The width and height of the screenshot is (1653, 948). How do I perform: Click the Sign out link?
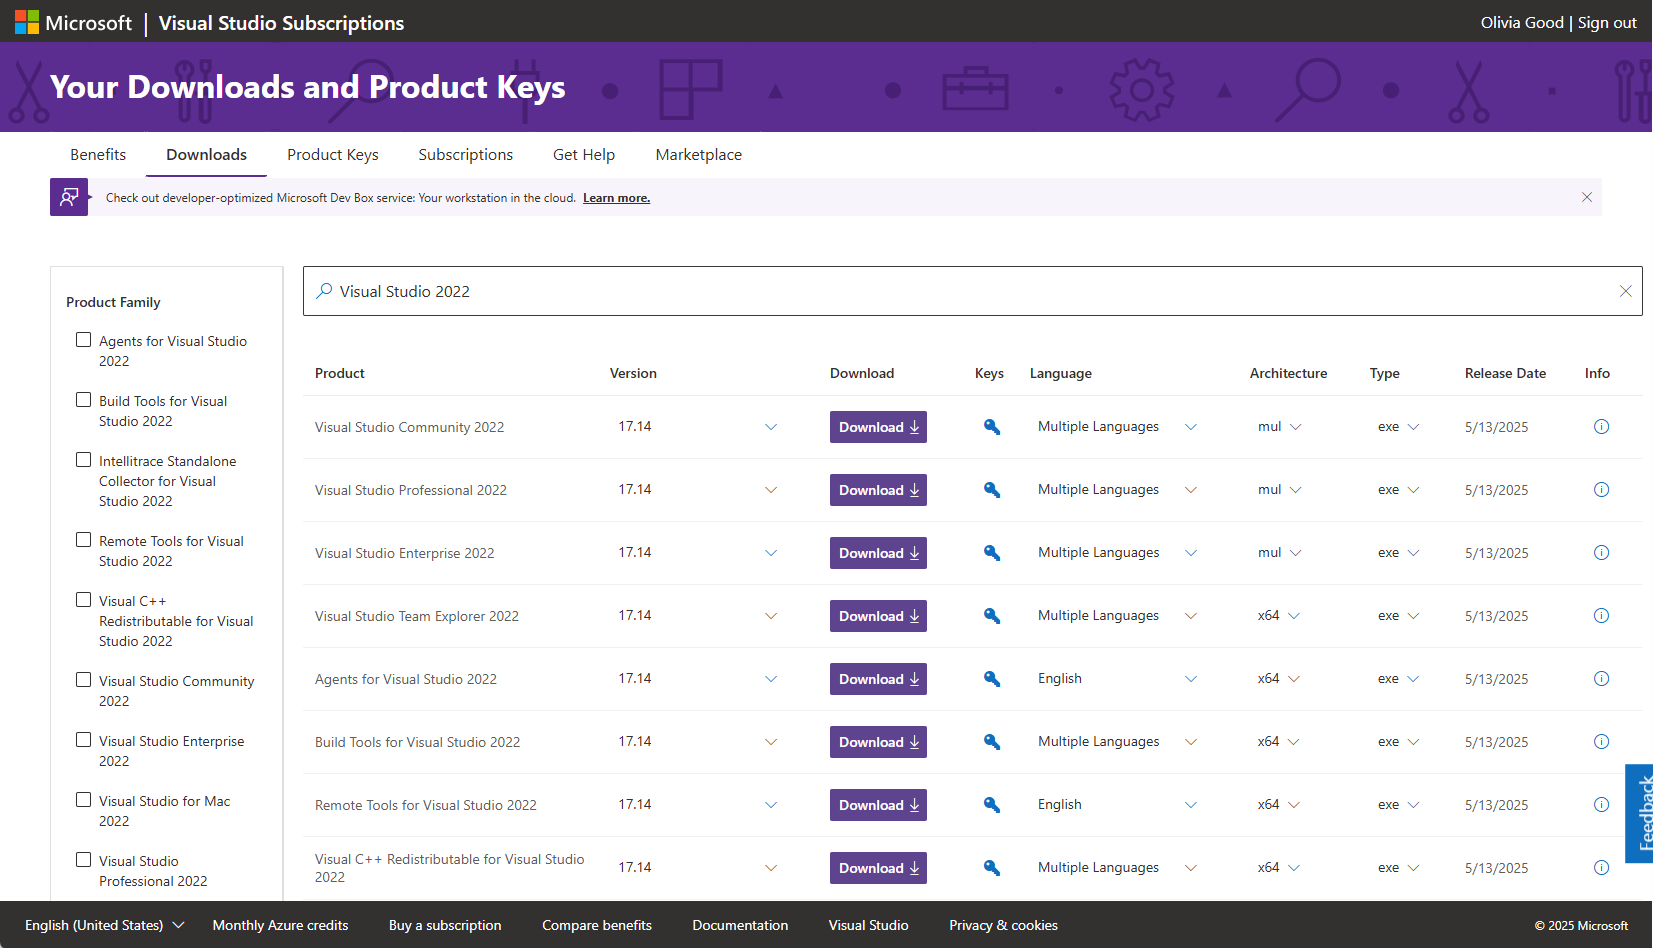point(1607,23)
